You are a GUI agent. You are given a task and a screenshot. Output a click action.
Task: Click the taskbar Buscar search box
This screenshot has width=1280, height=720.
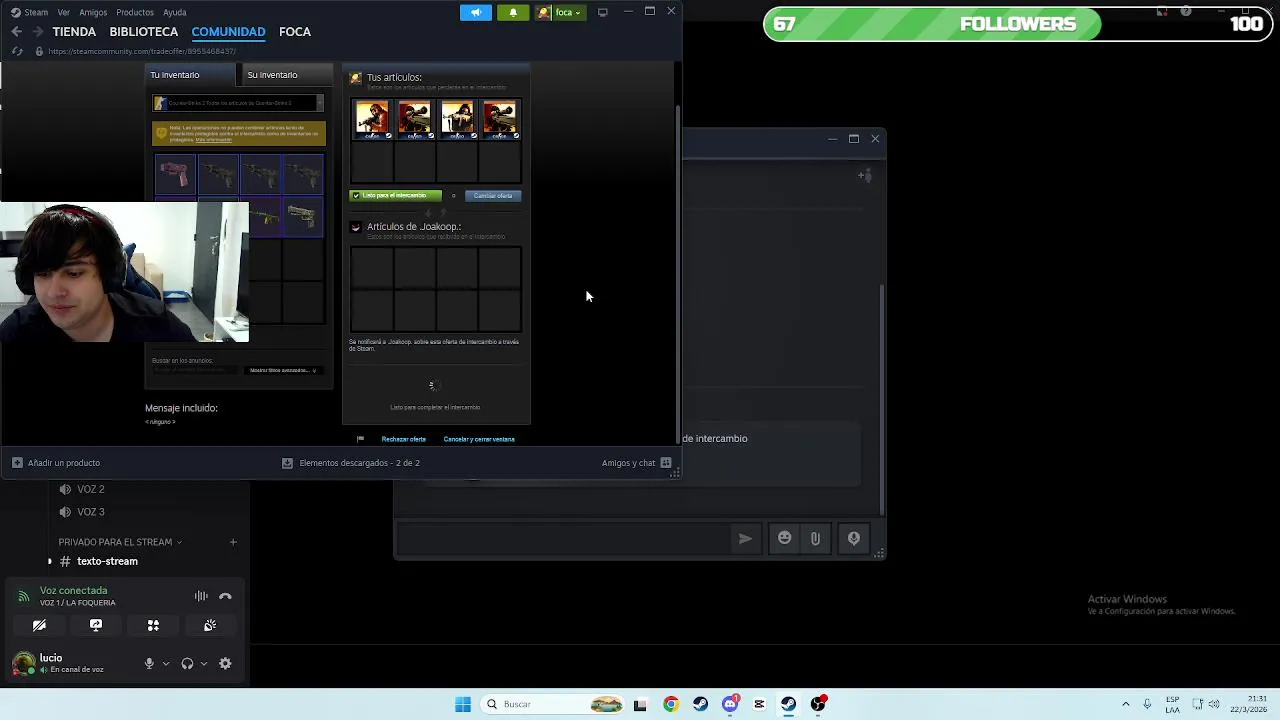point(552,704)
